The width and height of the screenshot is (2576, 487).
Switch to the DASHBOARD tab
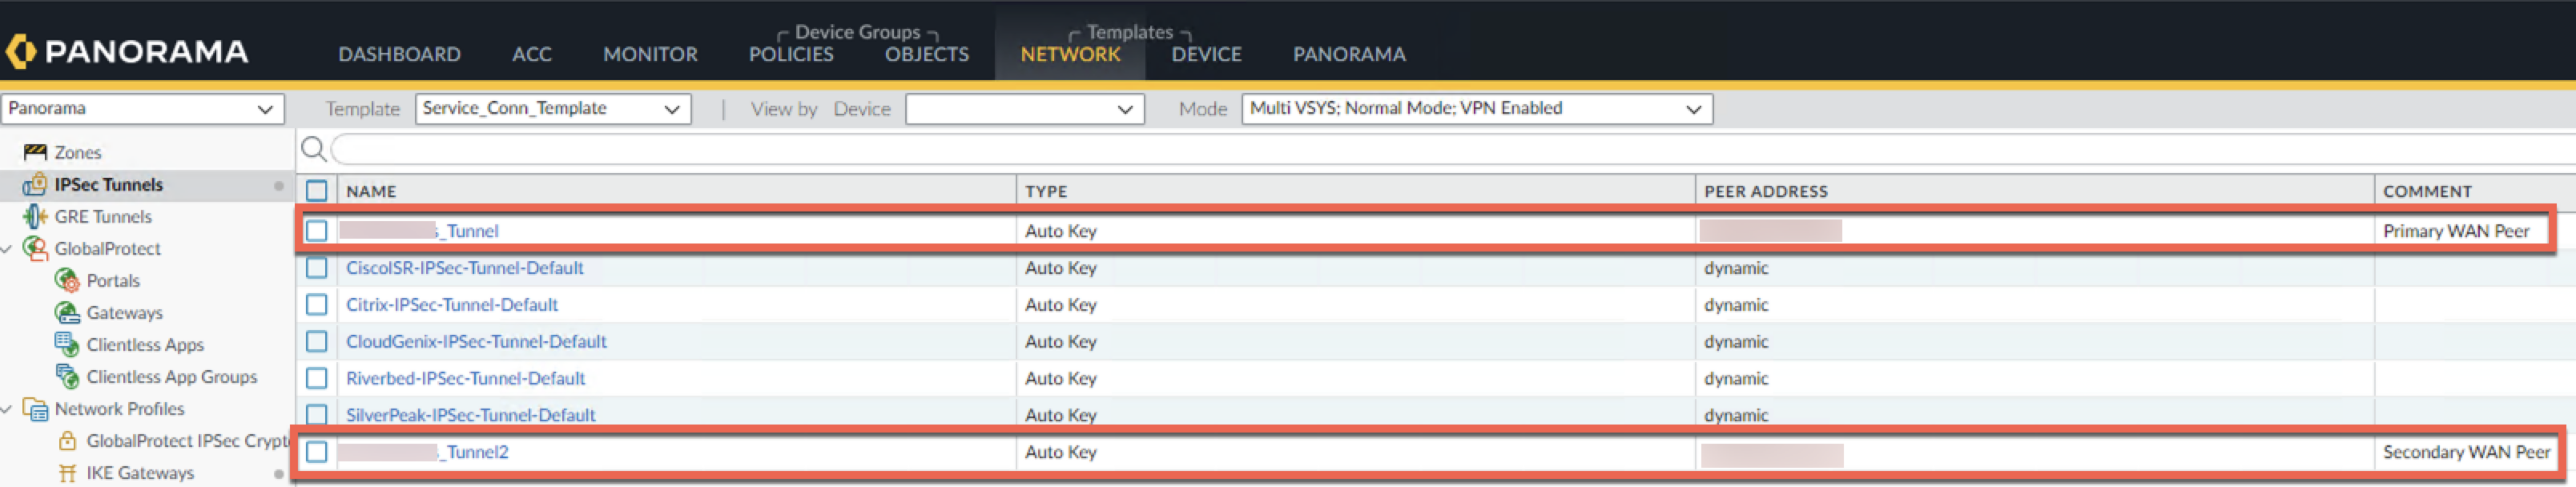[399, 54]
